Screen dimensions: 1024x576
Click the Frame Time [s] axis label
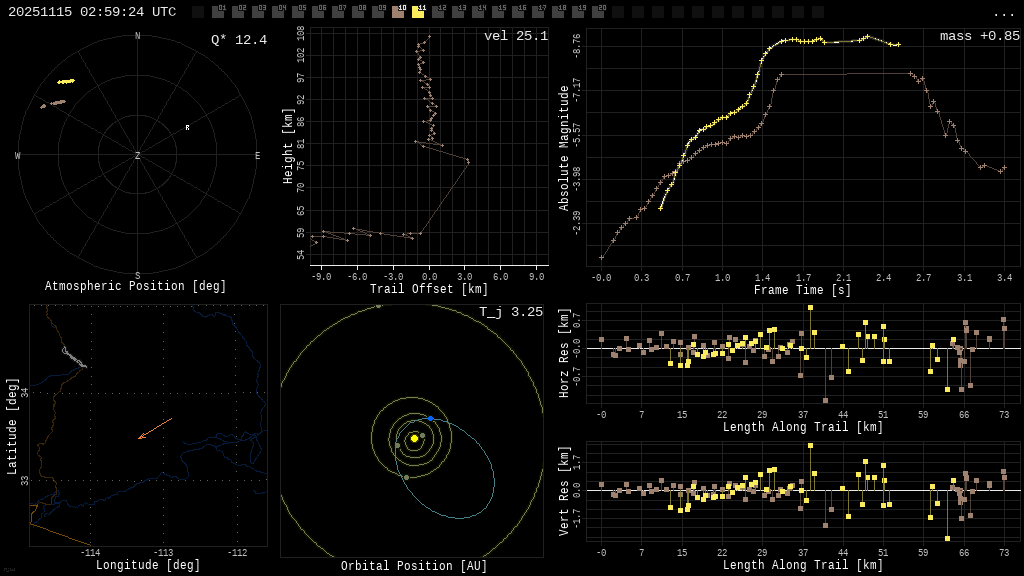click(x=802, y=290)
